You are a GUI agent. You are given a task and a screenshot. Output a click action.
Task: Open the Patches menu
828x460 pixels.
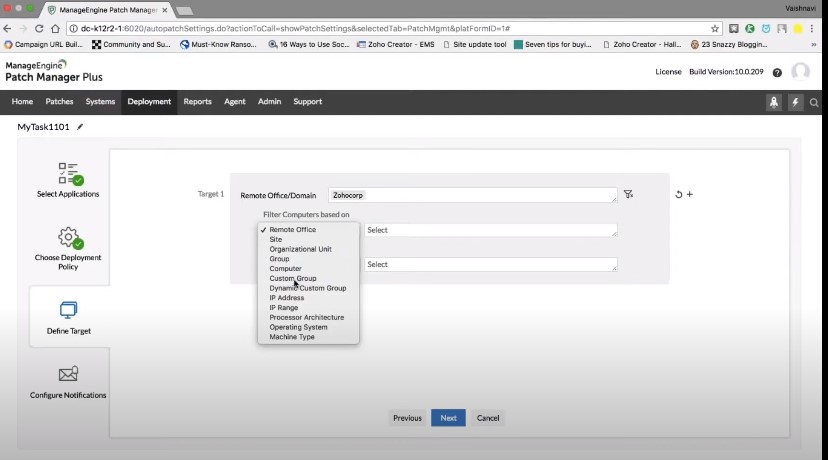click(x=59, y=101)
